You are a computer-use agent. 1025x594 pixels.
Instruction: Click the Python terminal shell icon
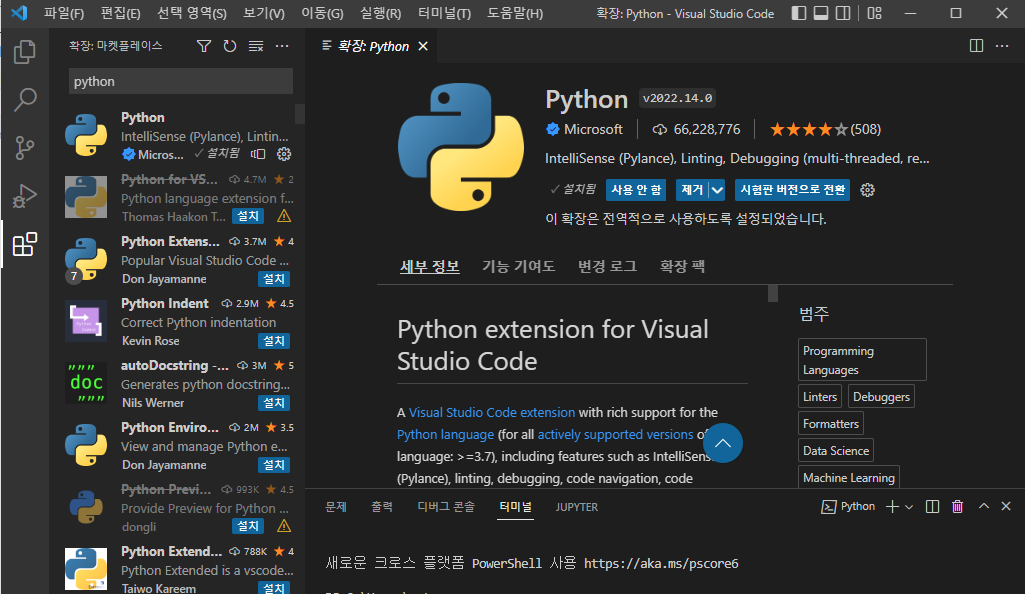[x=828, y=507]
